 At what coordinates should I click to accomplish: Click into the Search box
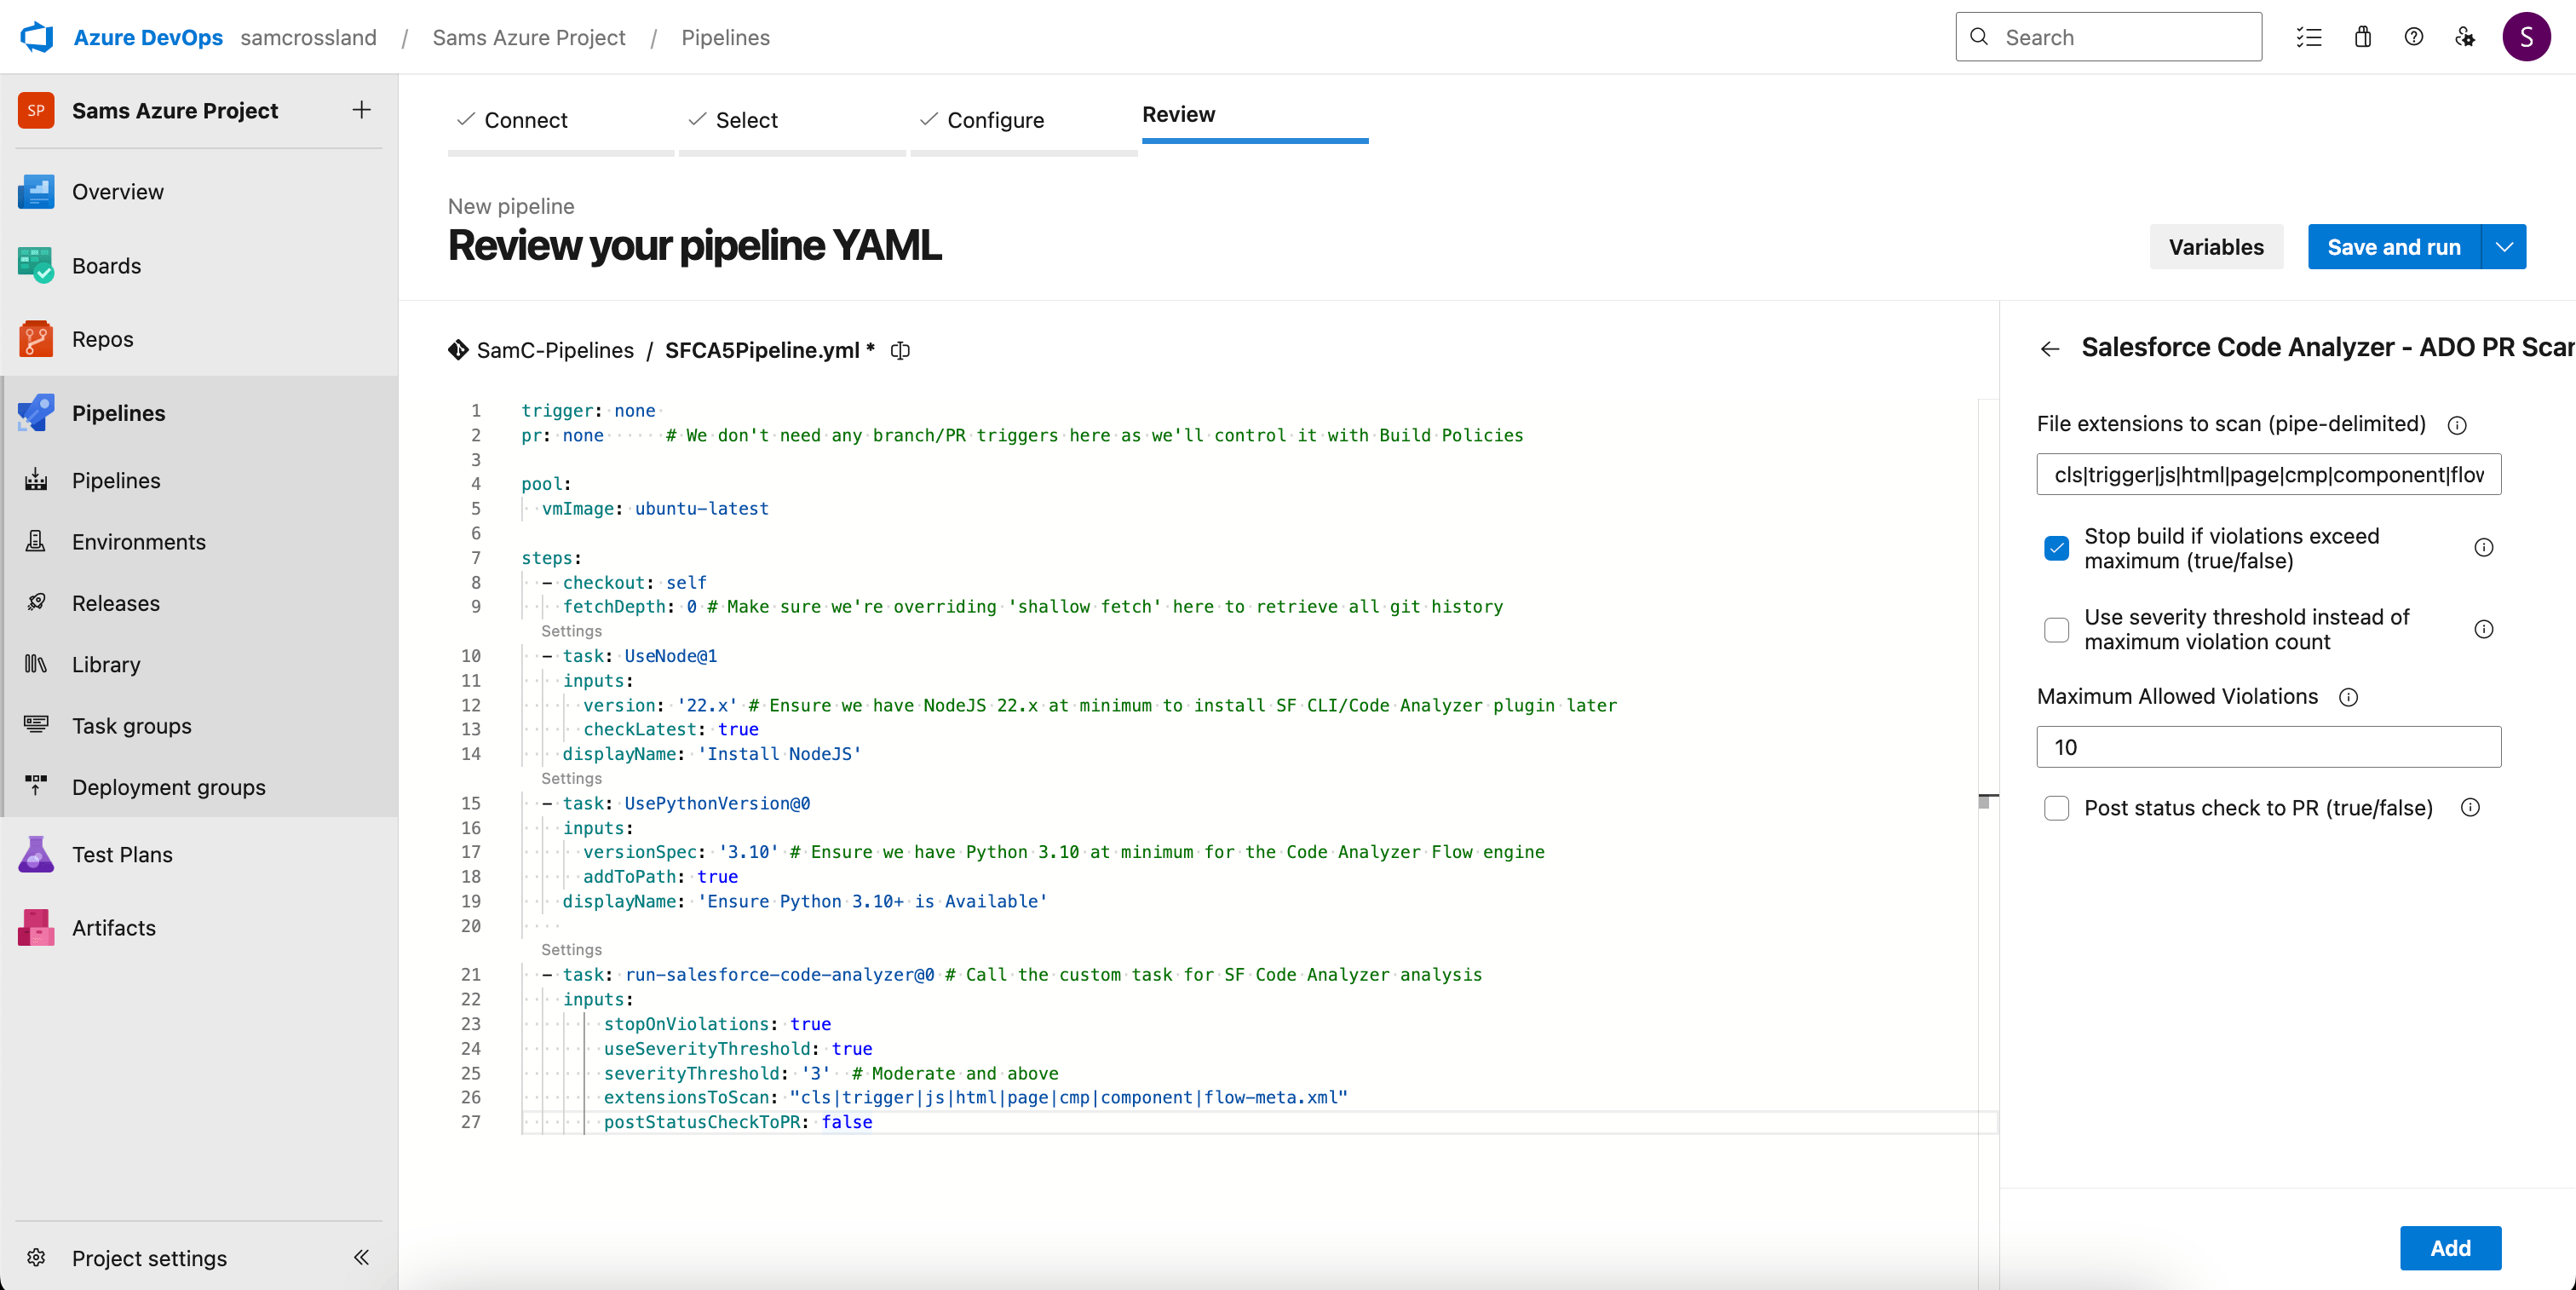(x=2109, y=37)
